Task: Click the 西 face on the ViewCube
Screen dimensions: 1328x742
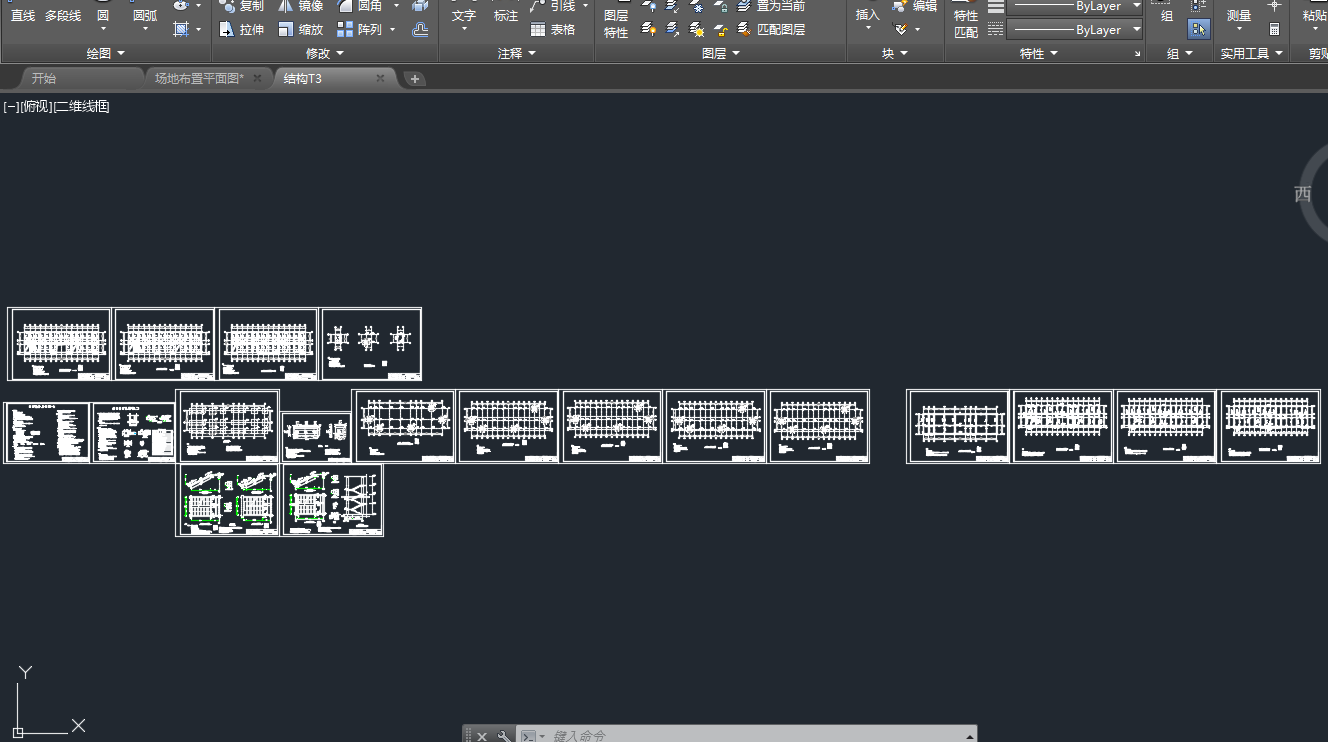Action: [1303, 194]
